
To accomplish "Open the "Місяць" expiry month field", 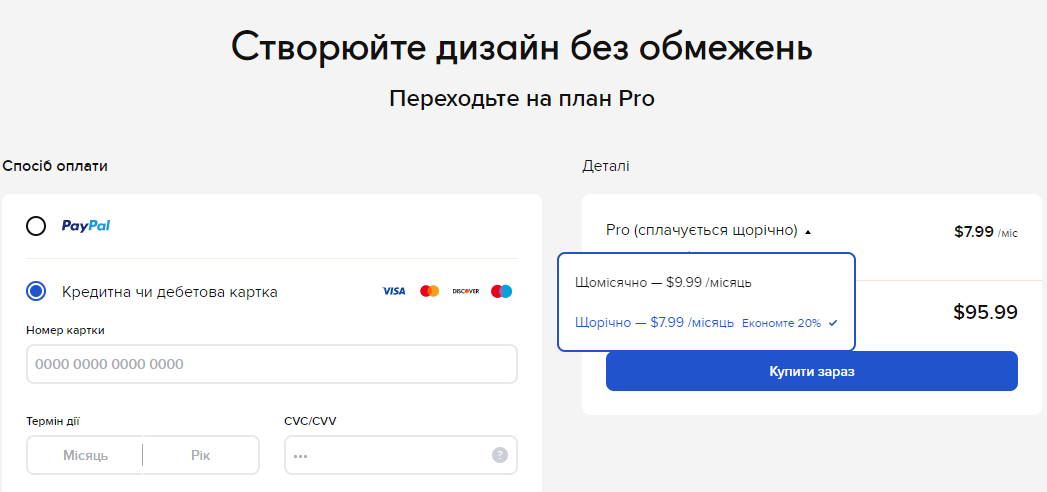I will [x=85, y=455].
